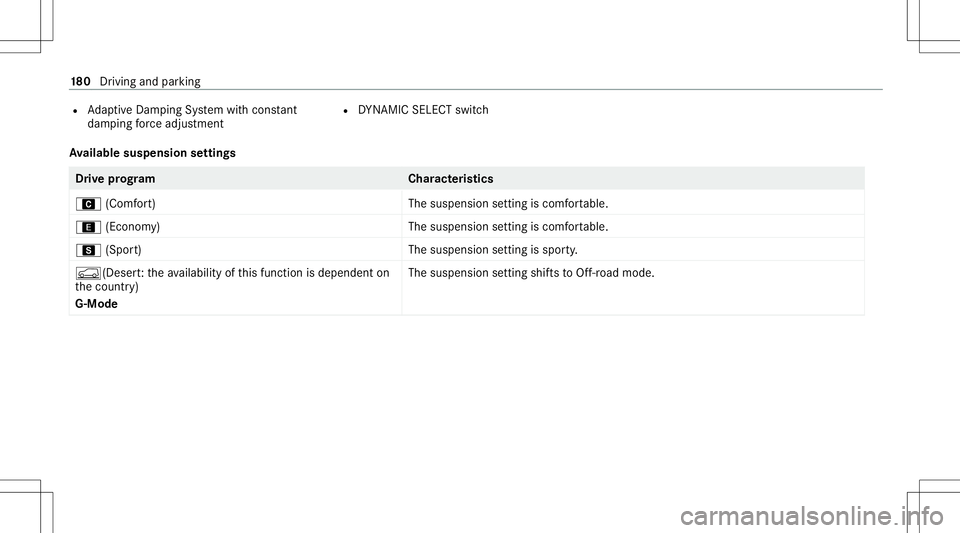960x533 pixels.
Task: Select the Characteristics column header
Action: tap(451, 179)
